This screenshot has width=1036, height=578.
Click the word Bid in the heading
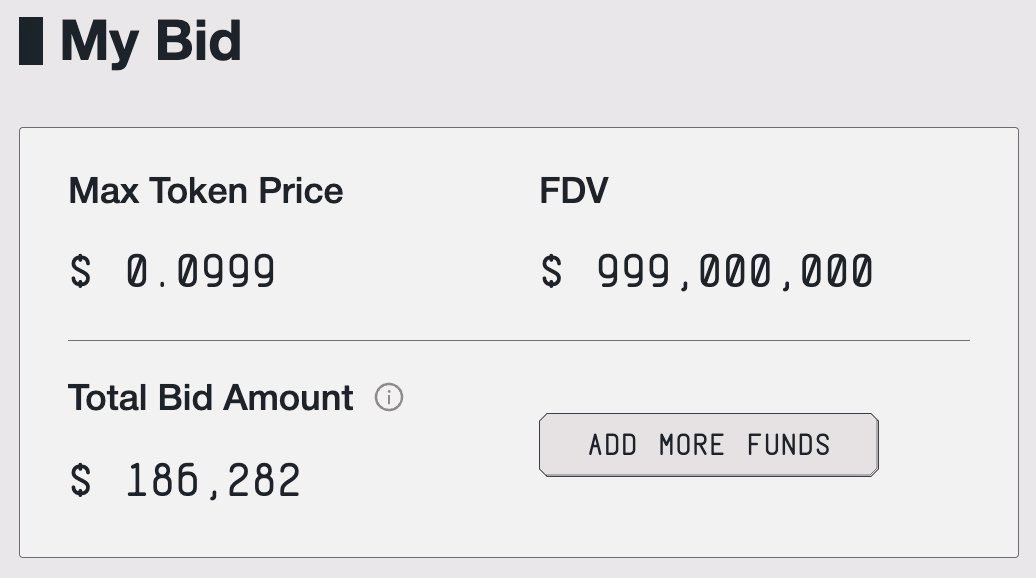click(198, 41)
